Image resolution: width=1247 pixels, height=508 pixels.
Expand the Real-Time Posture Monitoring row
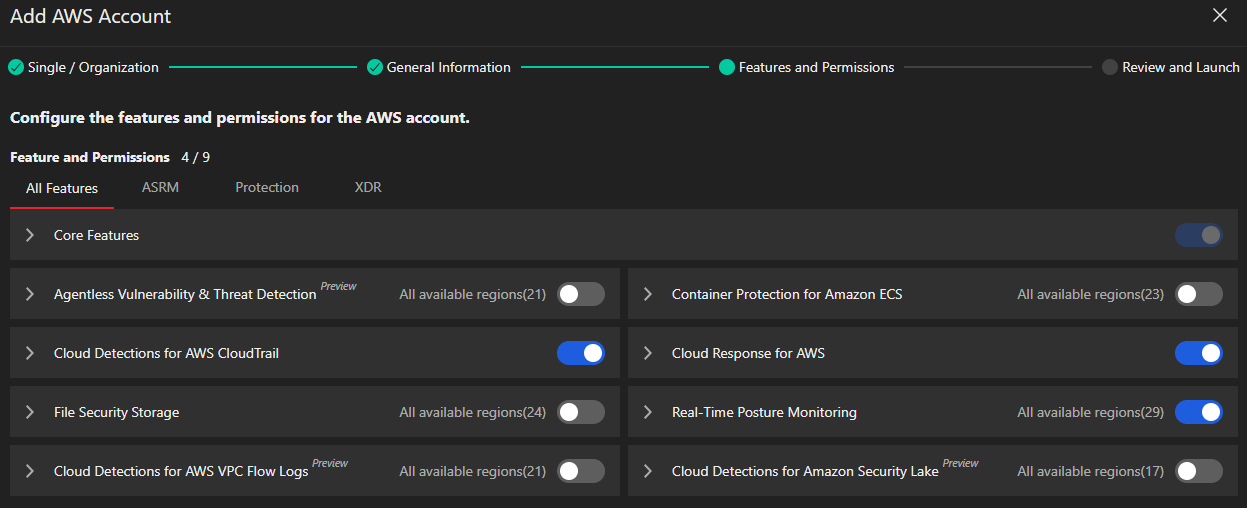[648, 412]
